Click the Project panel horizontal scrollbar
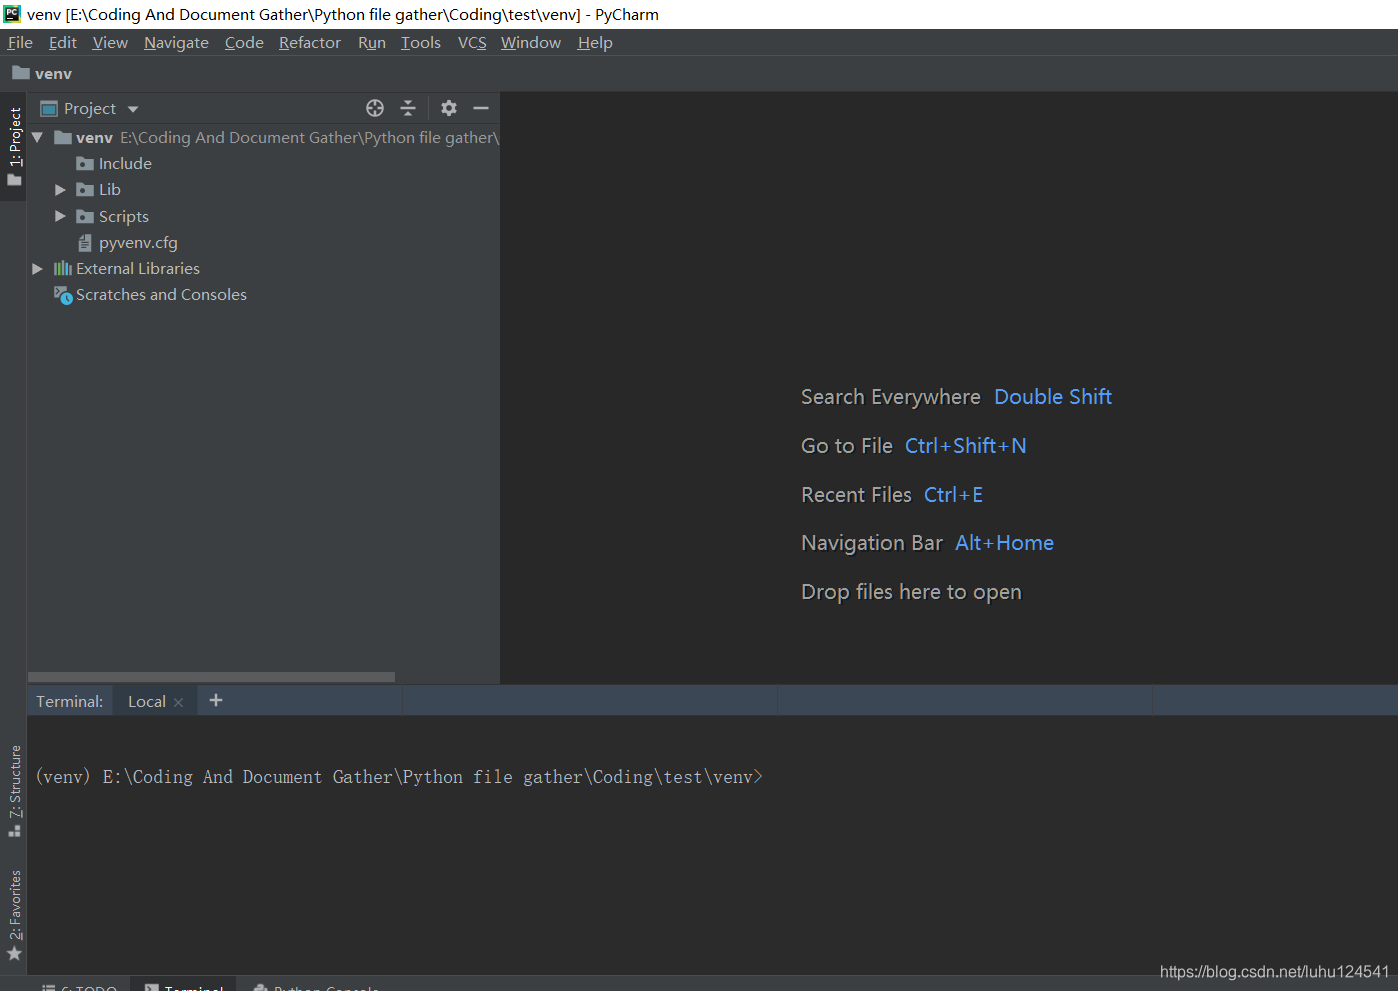The height and width of the screenshot is (991, 1398). [x=211, y=677]
